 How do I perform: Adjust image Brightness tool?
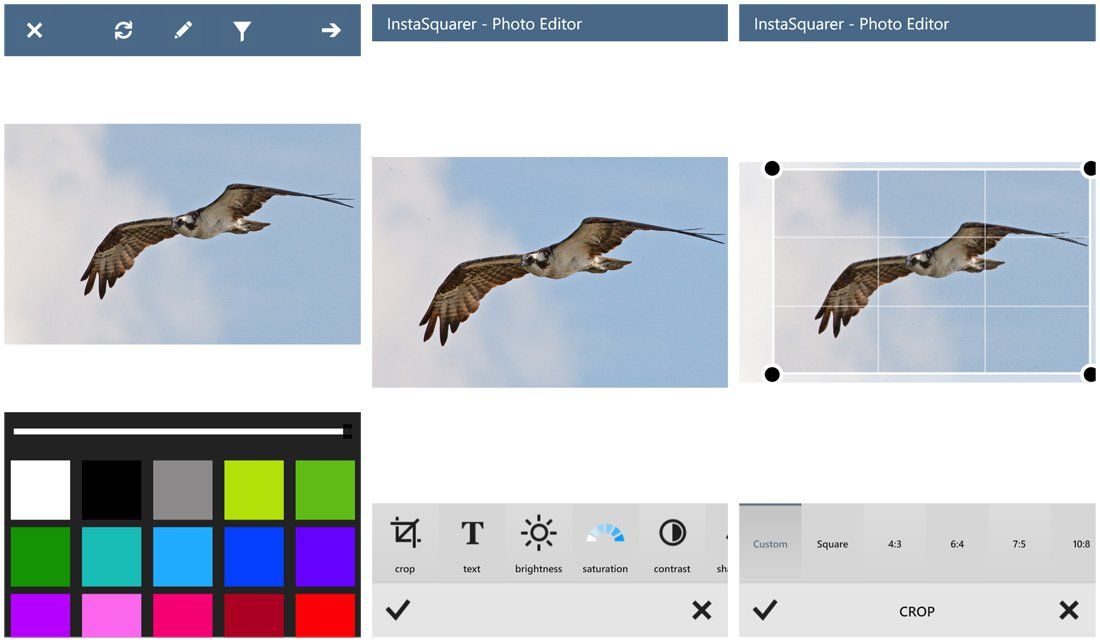click(x=538, y=541)
